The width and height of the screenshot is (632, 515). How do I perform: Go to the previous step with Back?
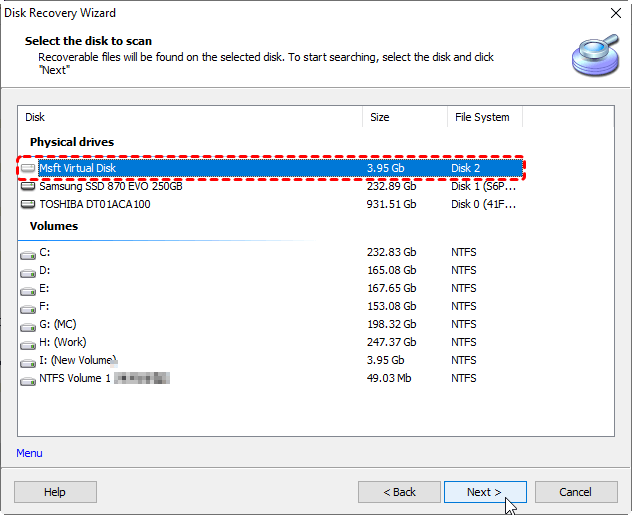[399, 492]
